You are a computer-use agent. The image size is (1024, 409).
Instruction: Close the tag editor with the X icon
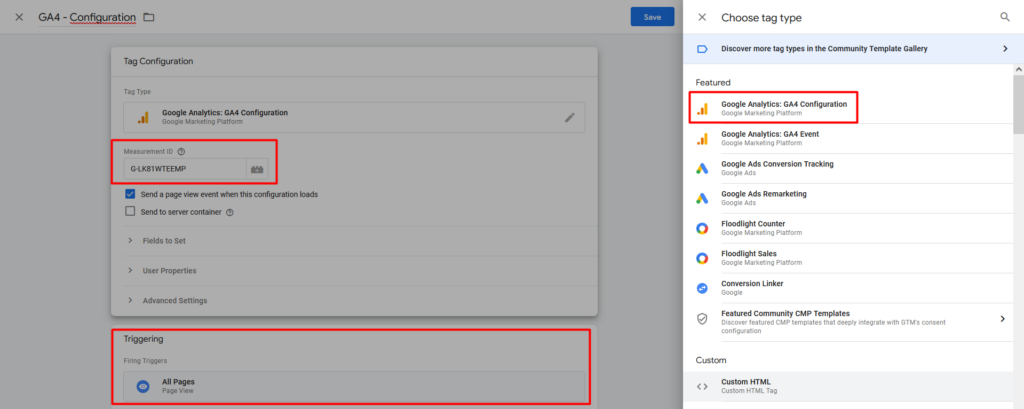point(19,17)
